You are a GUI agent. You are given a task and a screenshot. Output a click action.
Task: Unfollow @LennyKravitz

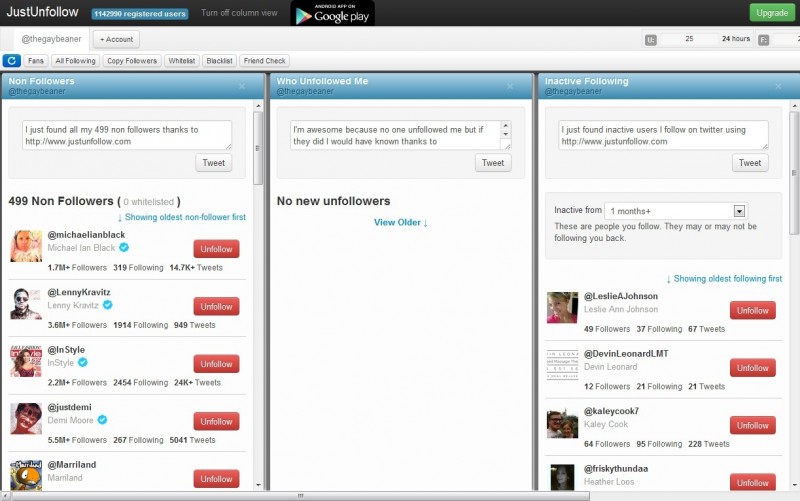(x=216, y=307)
